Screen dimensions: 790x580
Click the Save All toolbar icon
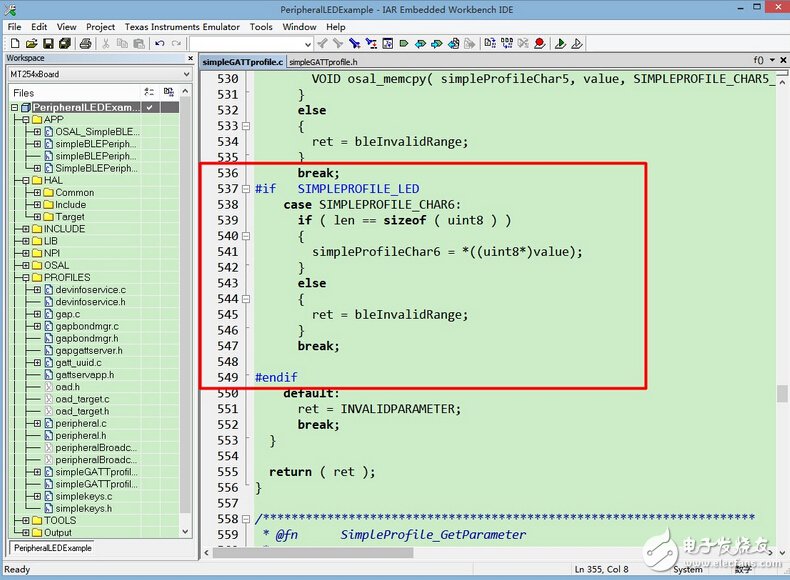[65, 43]
